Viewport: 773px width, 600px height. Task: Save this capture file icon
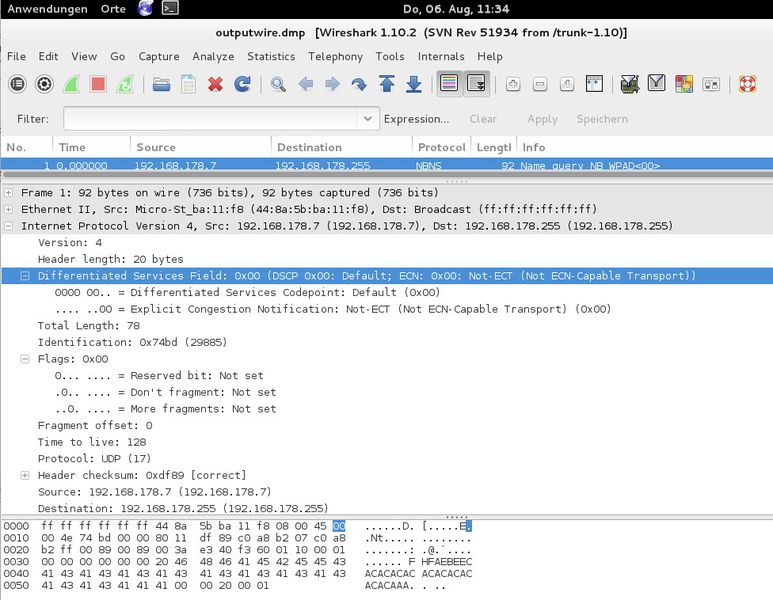[188, 84]
